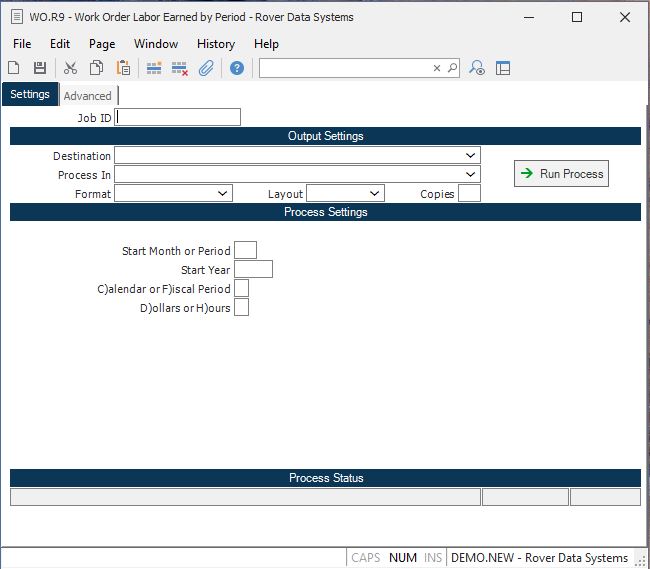This screenshot has height=569, width=650.
Task: Click the Insert row toolbar icon
Action: [x=154, y=68]
